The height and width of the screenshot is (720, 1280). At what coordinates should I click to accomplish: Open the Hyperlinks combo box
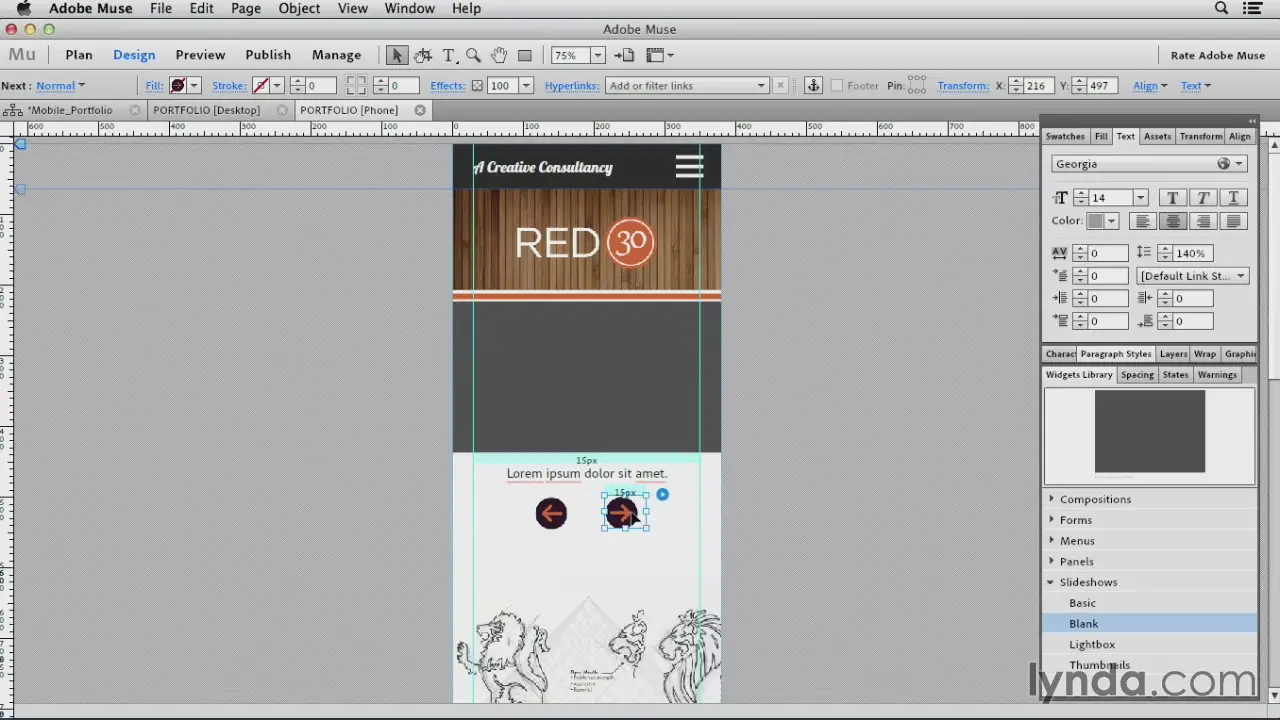pos(687,85)
